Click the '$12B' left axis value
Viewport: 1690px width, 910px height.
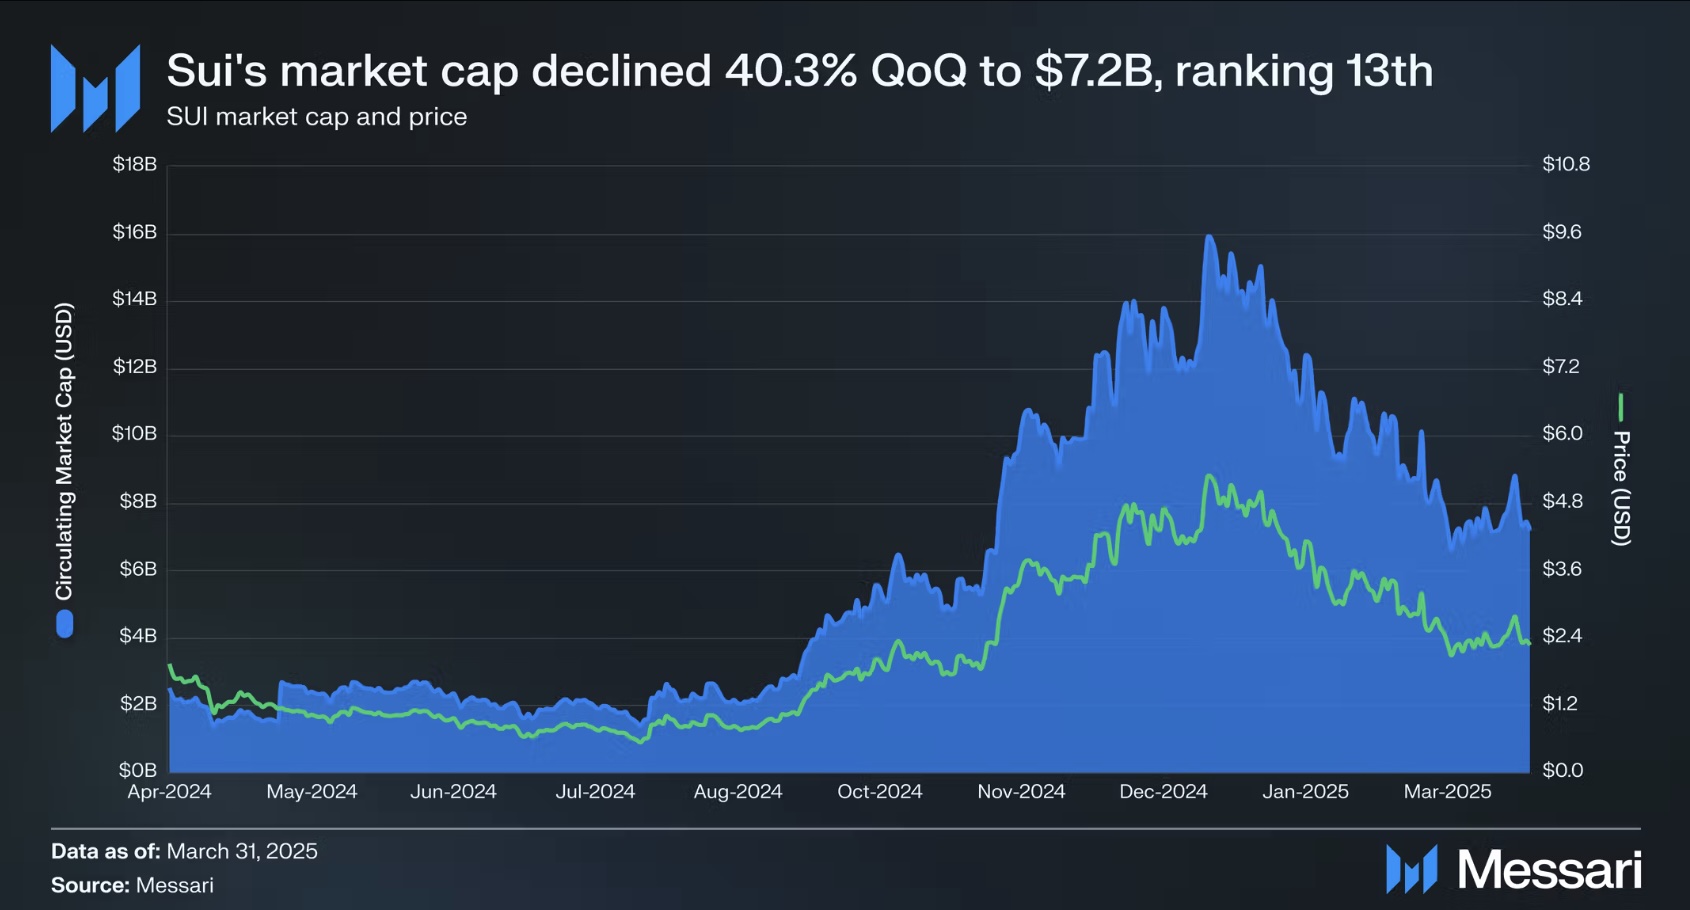tap(135, 367)
